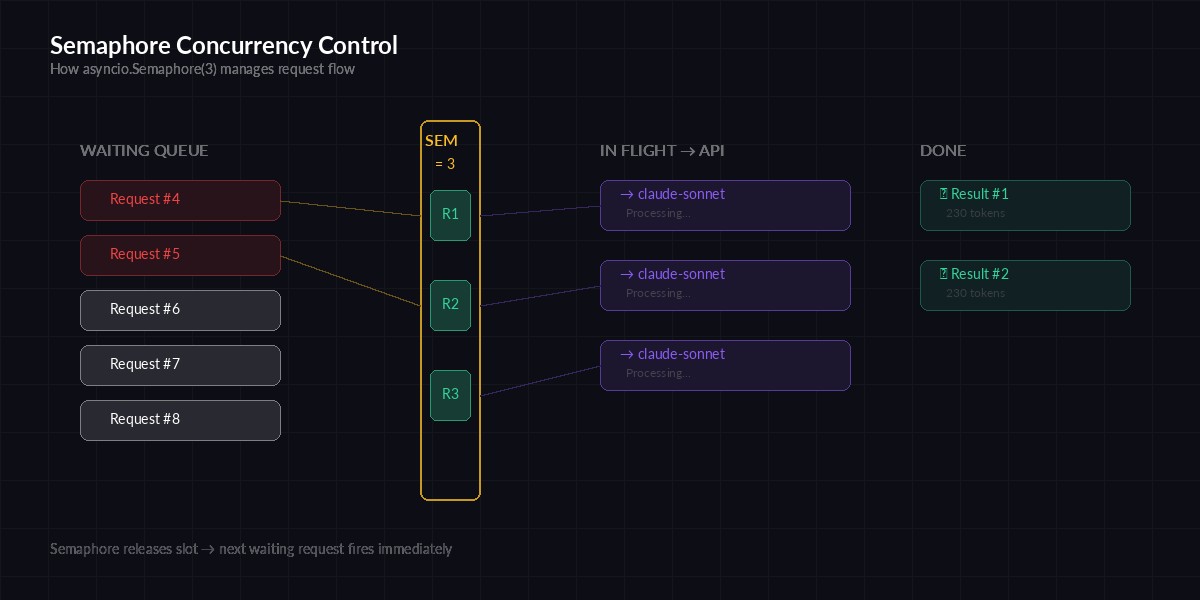Expand the Result #1 card details

coord(1025,205)
